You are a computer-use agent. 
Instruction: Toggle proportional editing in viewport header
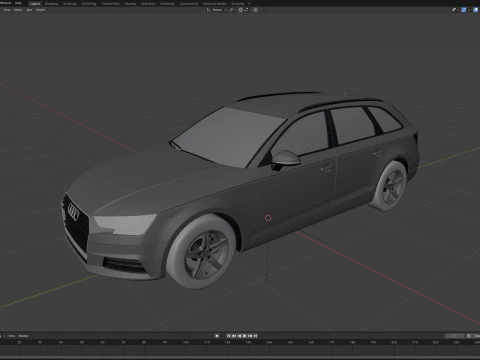255,10
